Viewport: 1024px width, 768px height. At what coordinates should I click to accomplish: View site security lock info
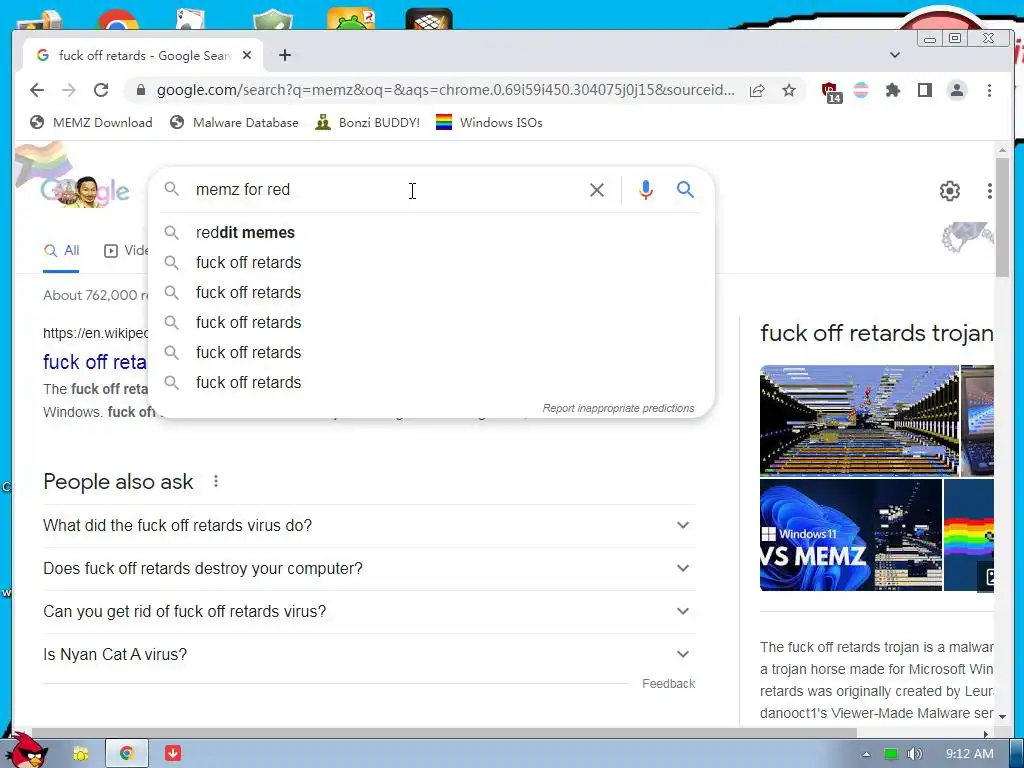pyautogui.click(x=140, y=90)
